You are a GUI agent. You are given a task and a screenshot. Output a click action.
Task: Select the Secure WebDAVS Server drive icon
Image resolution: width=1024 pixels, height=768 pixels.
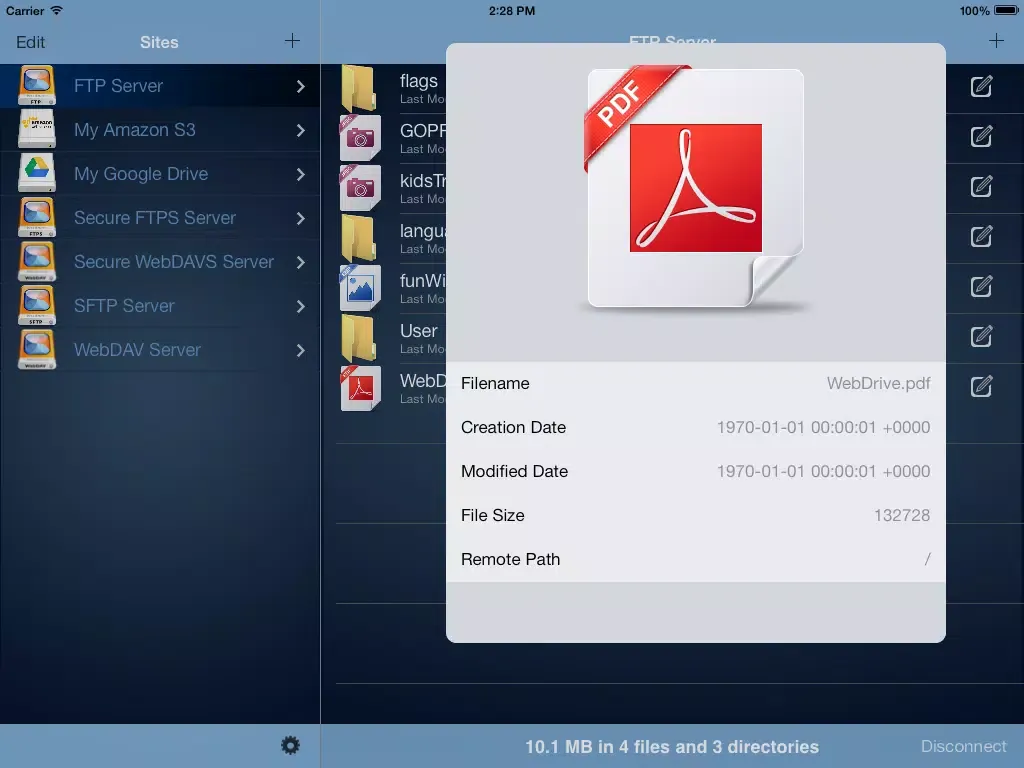(37, 261)
